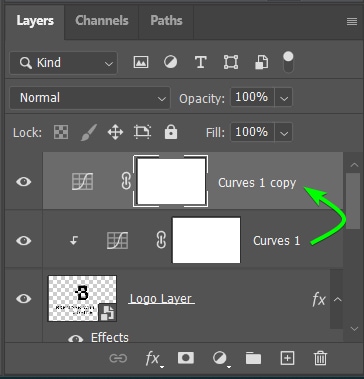Click the Effects label
This screenshot has height=379, width=364.
[x=110, y=337]
